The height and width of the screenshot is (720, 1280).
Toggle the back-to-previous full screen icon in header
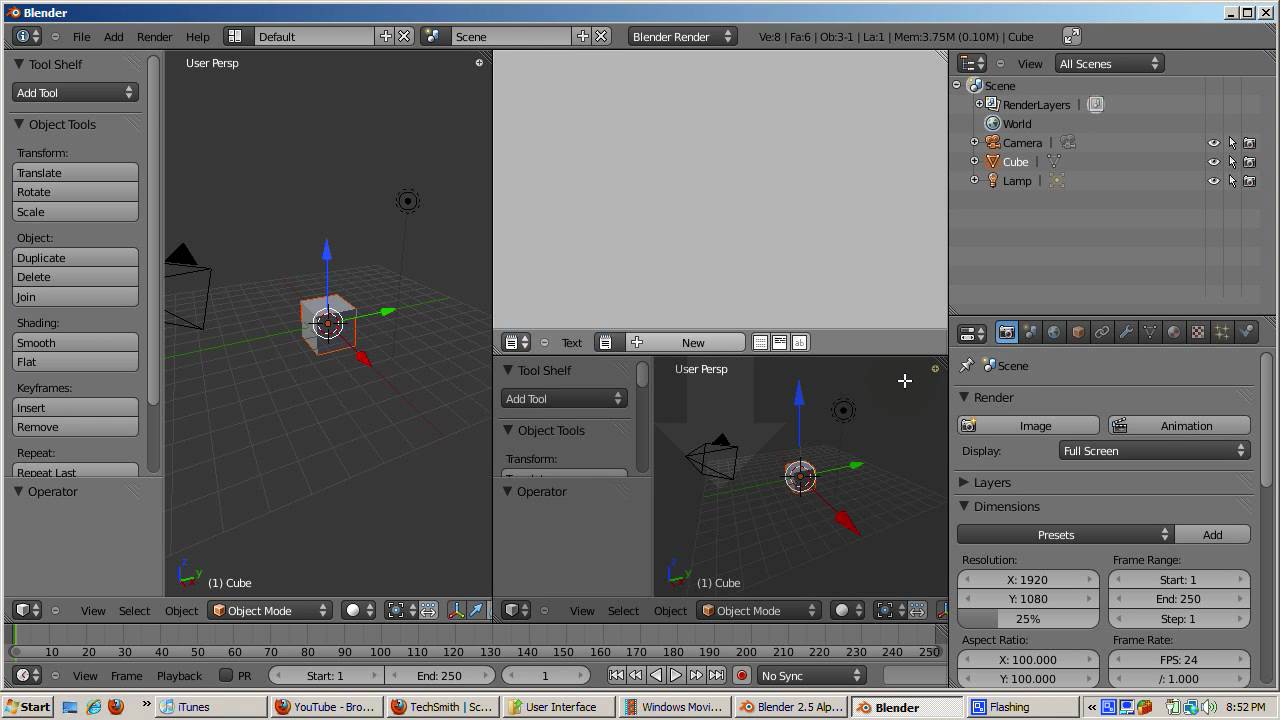coord(1071,36)
